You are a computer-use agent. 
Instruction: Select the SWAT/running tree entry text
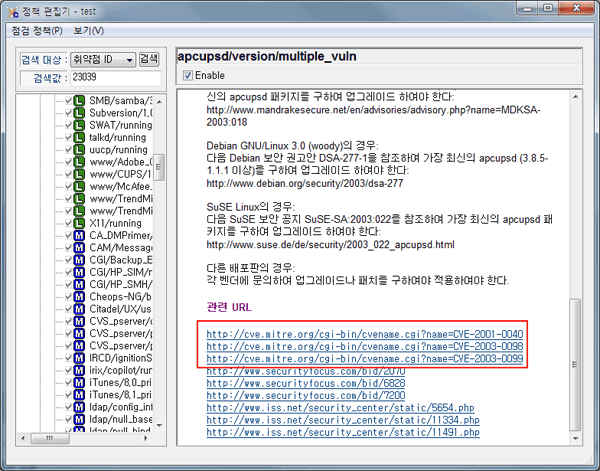(121, 125)
